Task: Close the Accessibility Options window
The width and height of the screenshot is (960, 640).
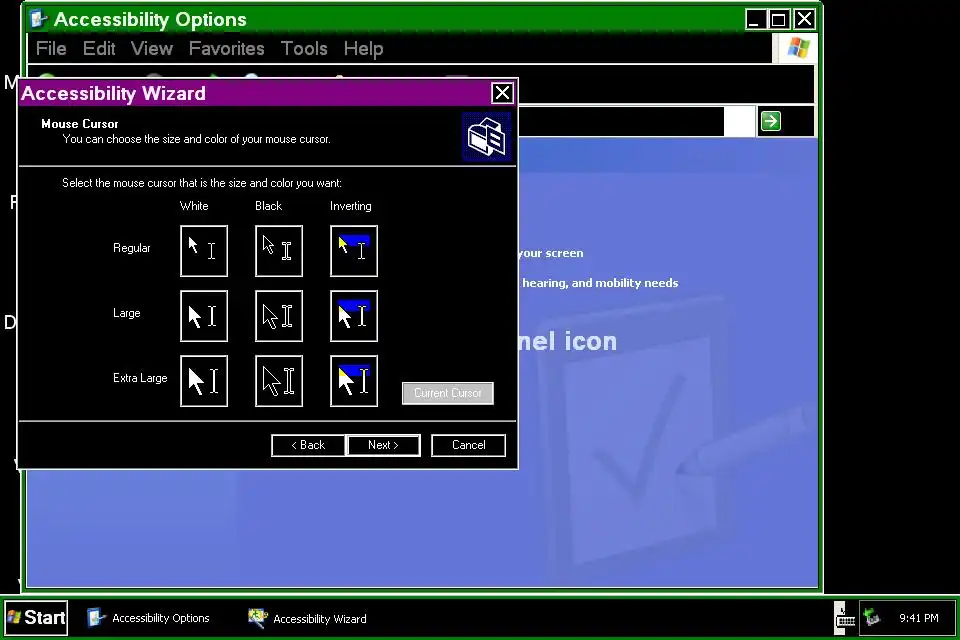Action: 804,20
